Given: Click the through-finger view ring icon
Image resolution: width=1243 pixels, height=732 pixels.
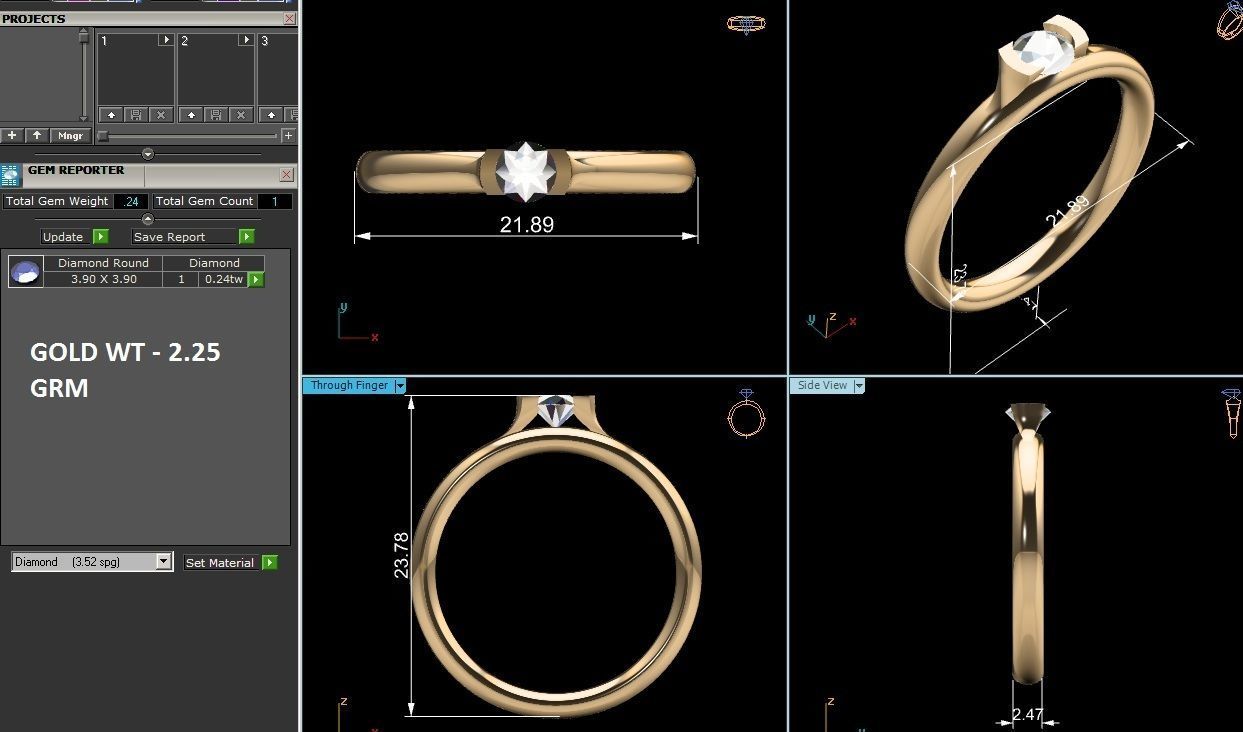Looking at the screenshot, I should (x=747, y=413).
